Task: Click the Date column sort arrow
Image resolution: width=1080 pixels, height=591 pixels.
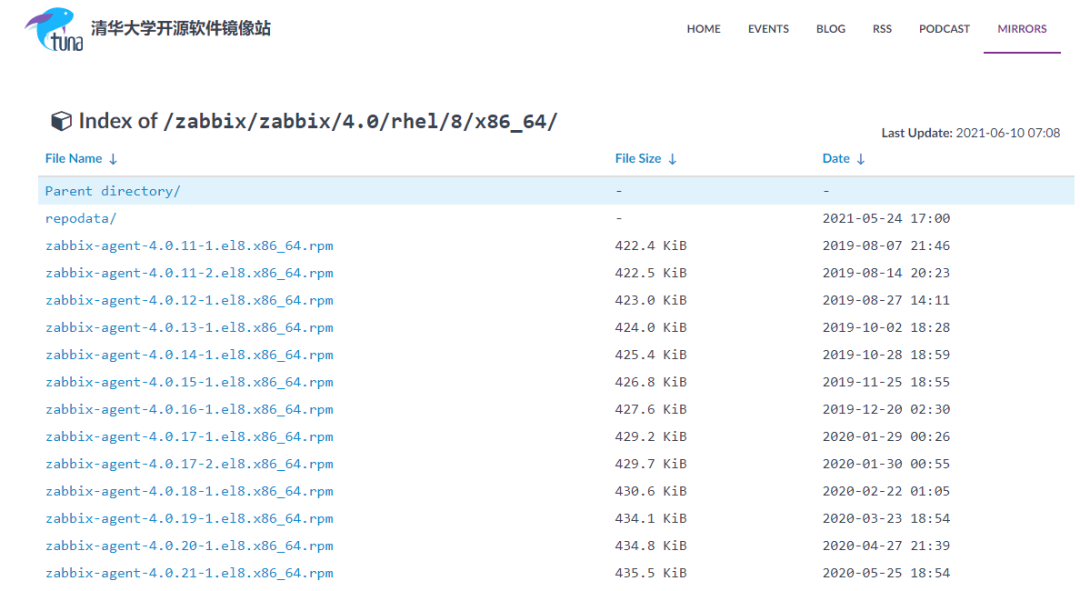Action: click(x=861, y=158)
